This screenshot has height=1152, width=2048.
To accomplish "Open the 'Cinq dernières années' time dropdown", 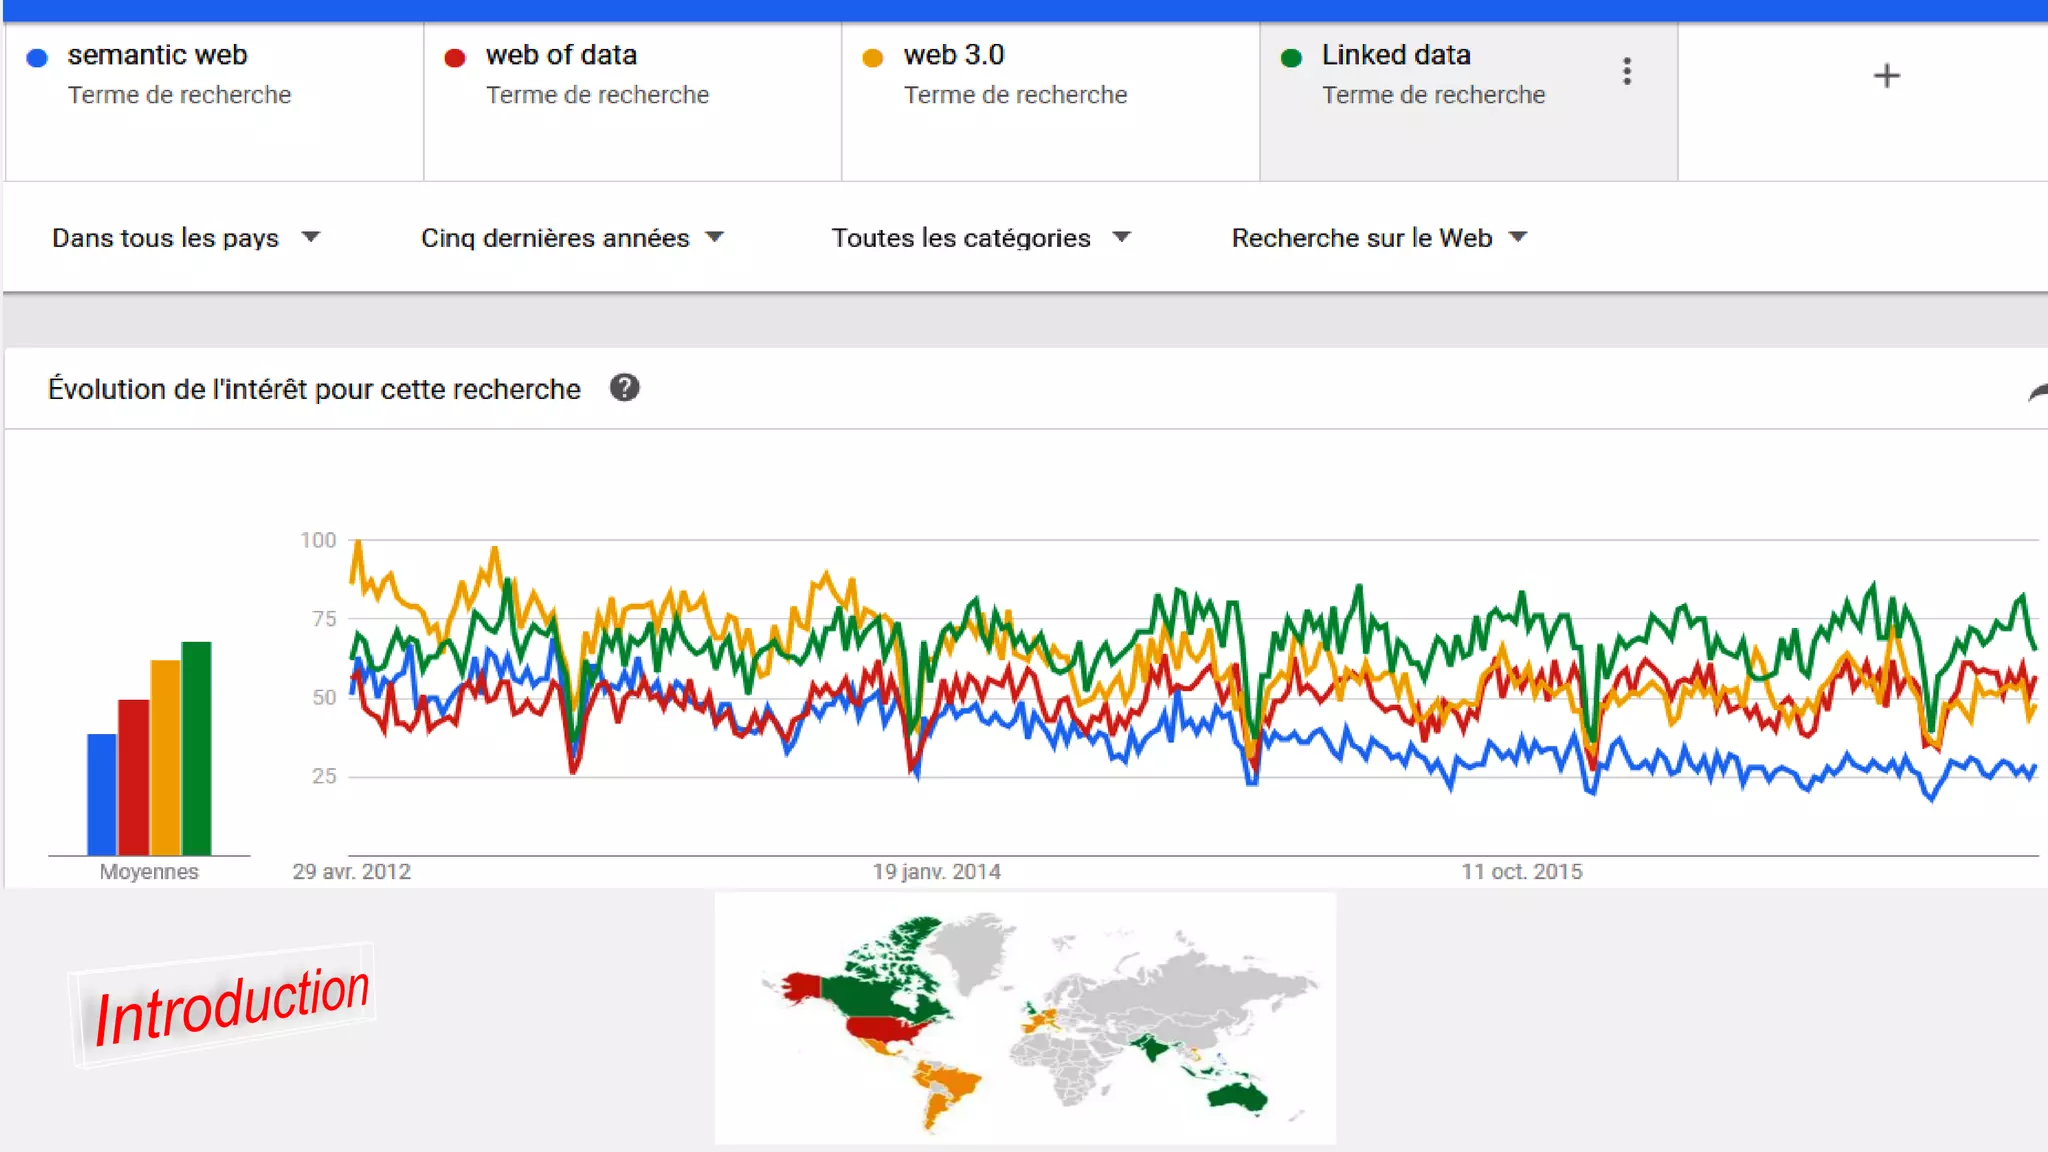I will pyautogui.click(x=571, y=238).
